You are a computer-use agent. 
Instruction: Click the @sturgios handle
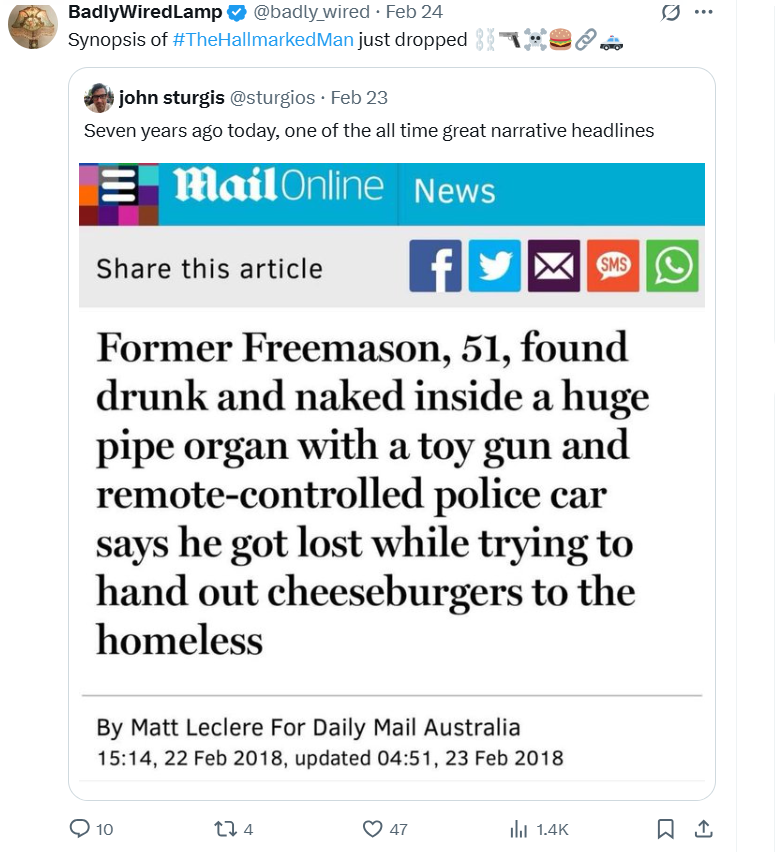[x=272, y=98]
